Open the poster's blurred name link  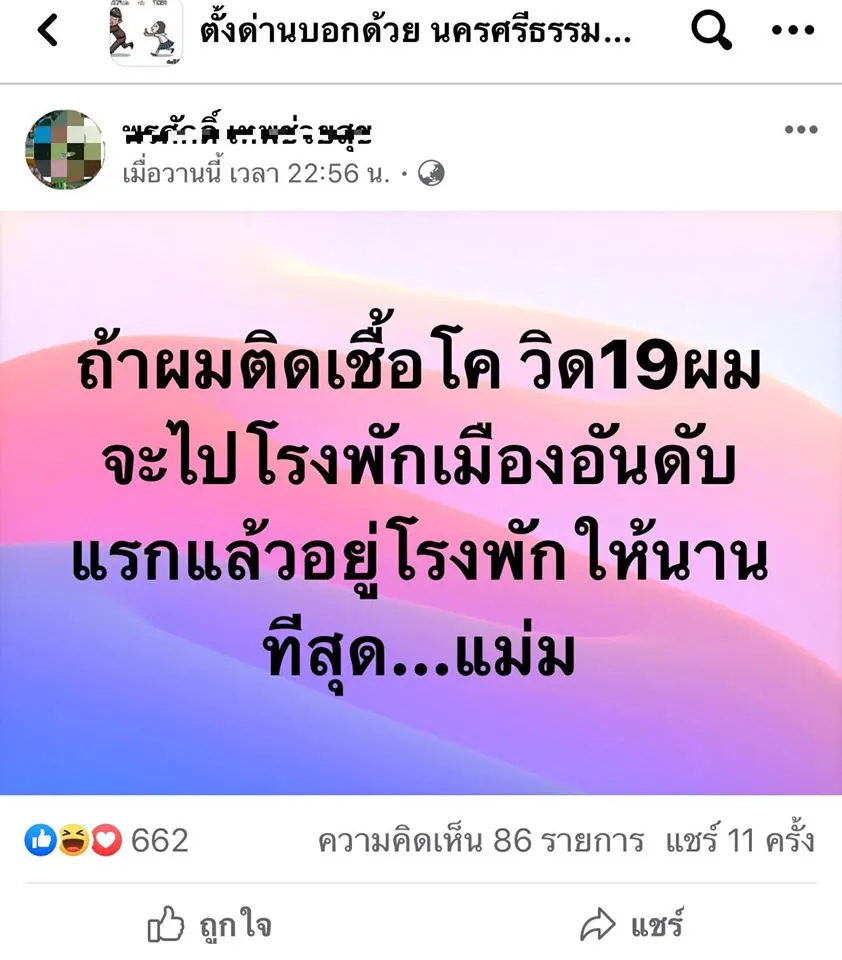pyautogui.click(x=247, y=129)
